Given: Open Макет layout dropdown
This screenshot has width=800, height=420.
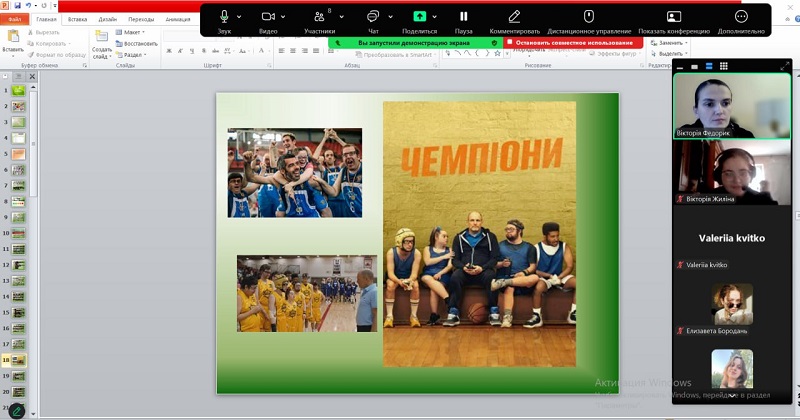Looking at the screenshot, I should (x=130, y=32).
